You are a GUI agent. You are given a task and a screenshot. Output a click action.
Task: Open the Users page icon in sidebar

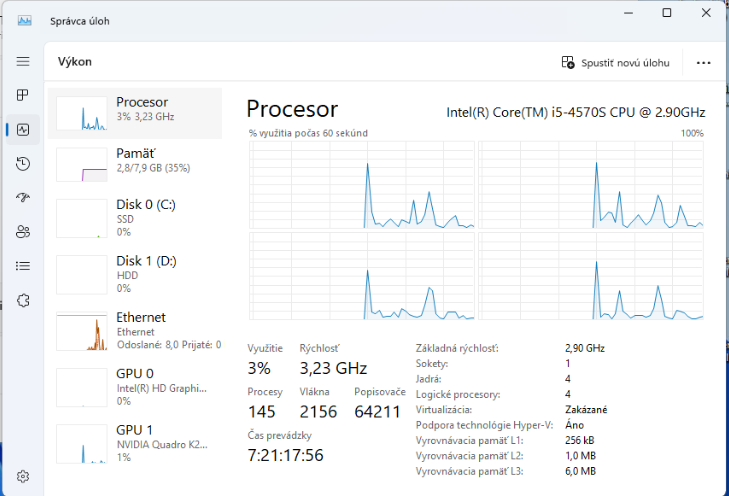[x=23, y=231]
